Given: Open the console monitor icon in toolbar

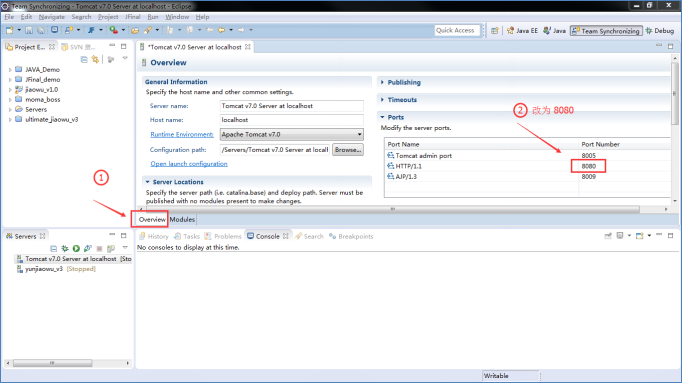Looking at the screenshot, I should 54,30.
